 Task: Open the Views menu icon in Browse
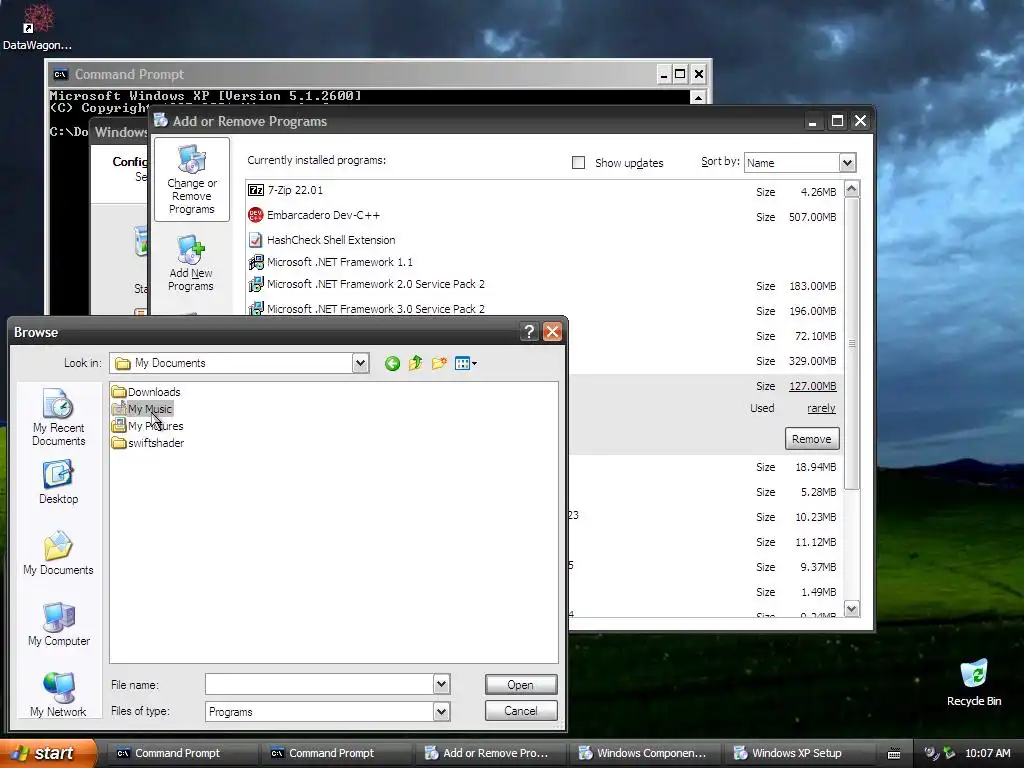tap(466, 363)
